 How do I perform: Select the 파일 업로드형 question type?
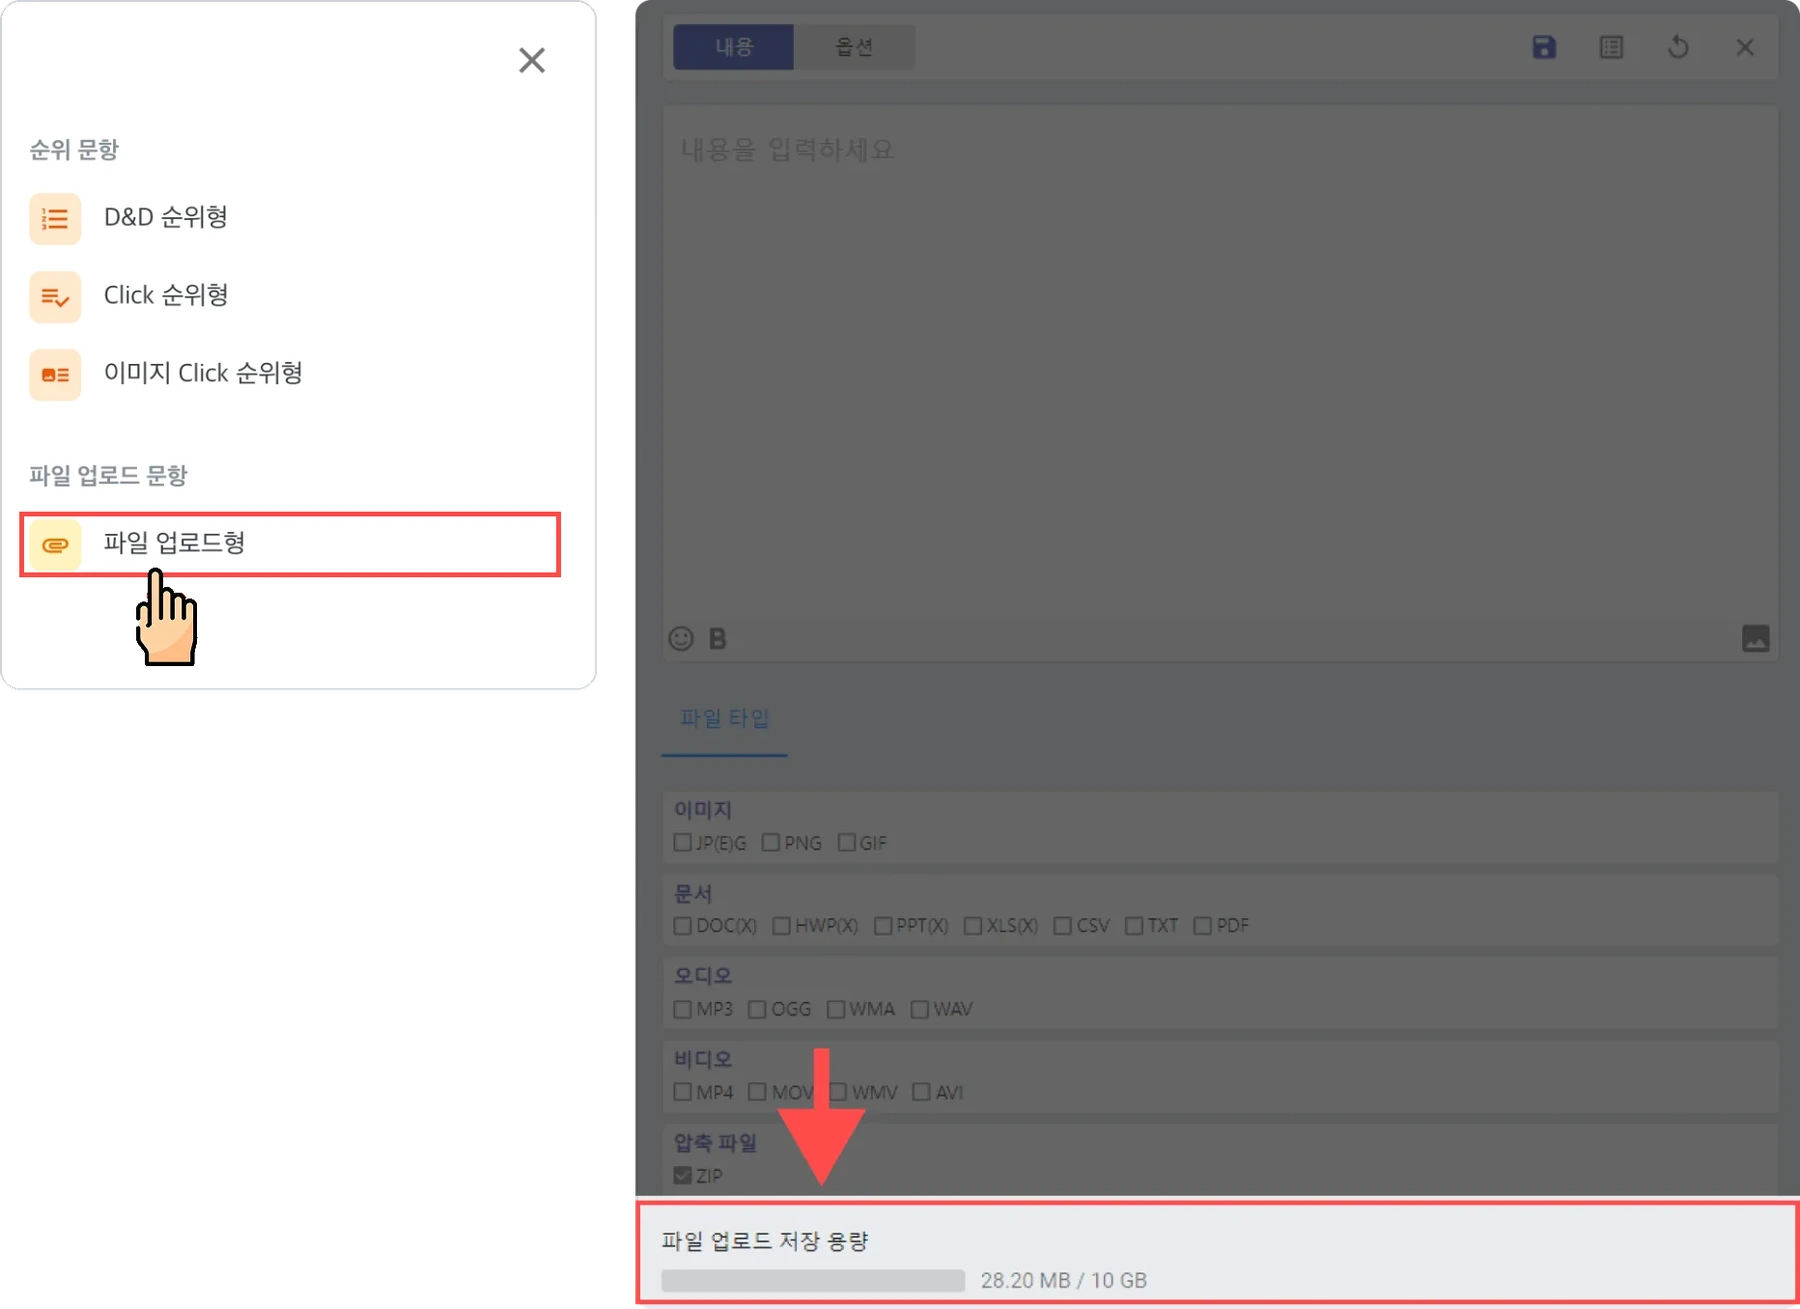pyautogui.click(x=290, y=545)
